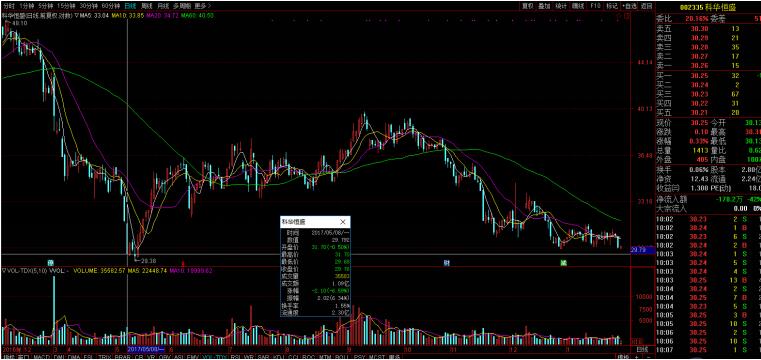Click the 叠加 overlay button
This screenshot has height=360, width=761.
[544, 6]
